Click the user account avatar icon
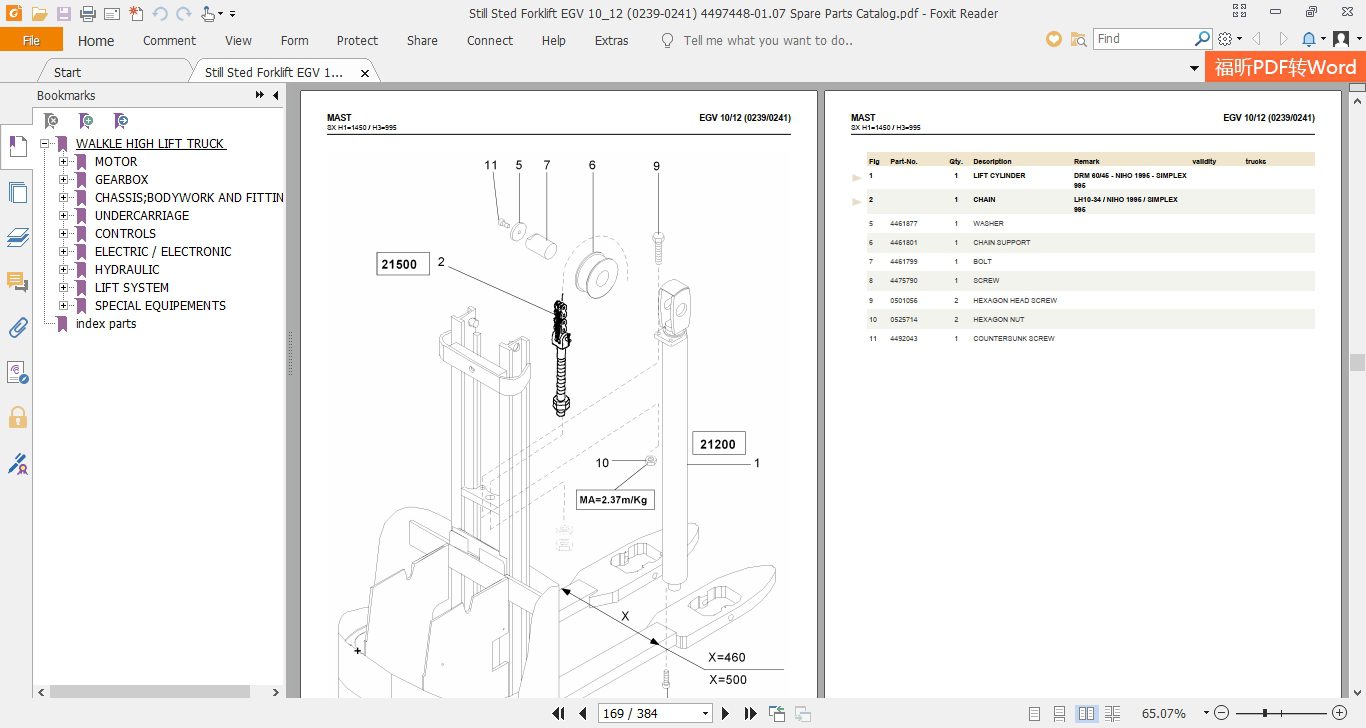 point(1341,39)
